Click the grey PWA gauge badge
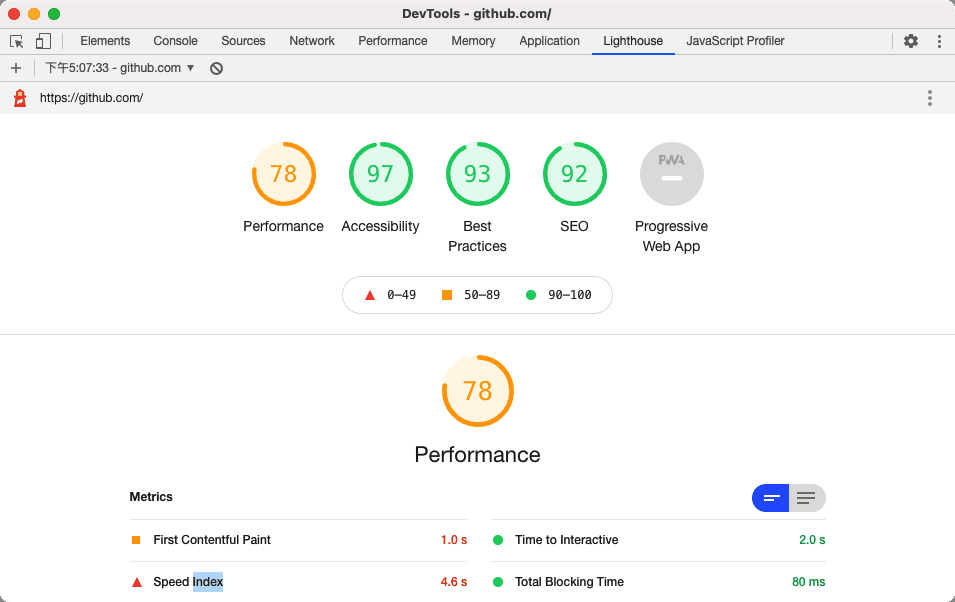Image resolution: width=955 pixels, height=602 pixels. (672, 174)
